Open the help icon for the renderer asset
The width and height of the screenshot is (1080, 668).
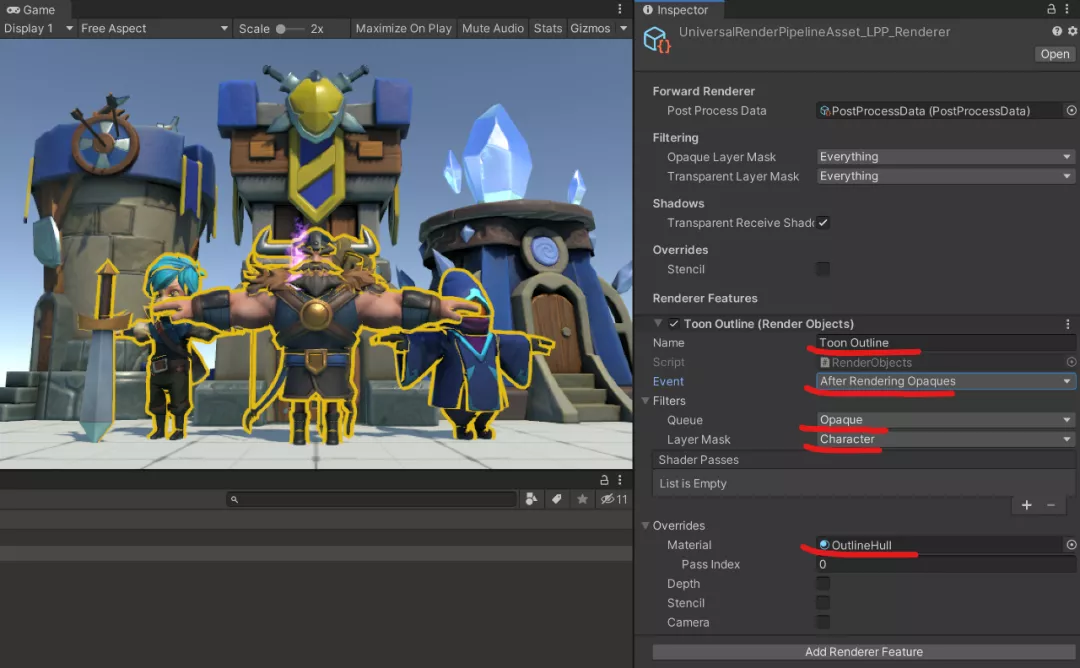pos(1056,31)
